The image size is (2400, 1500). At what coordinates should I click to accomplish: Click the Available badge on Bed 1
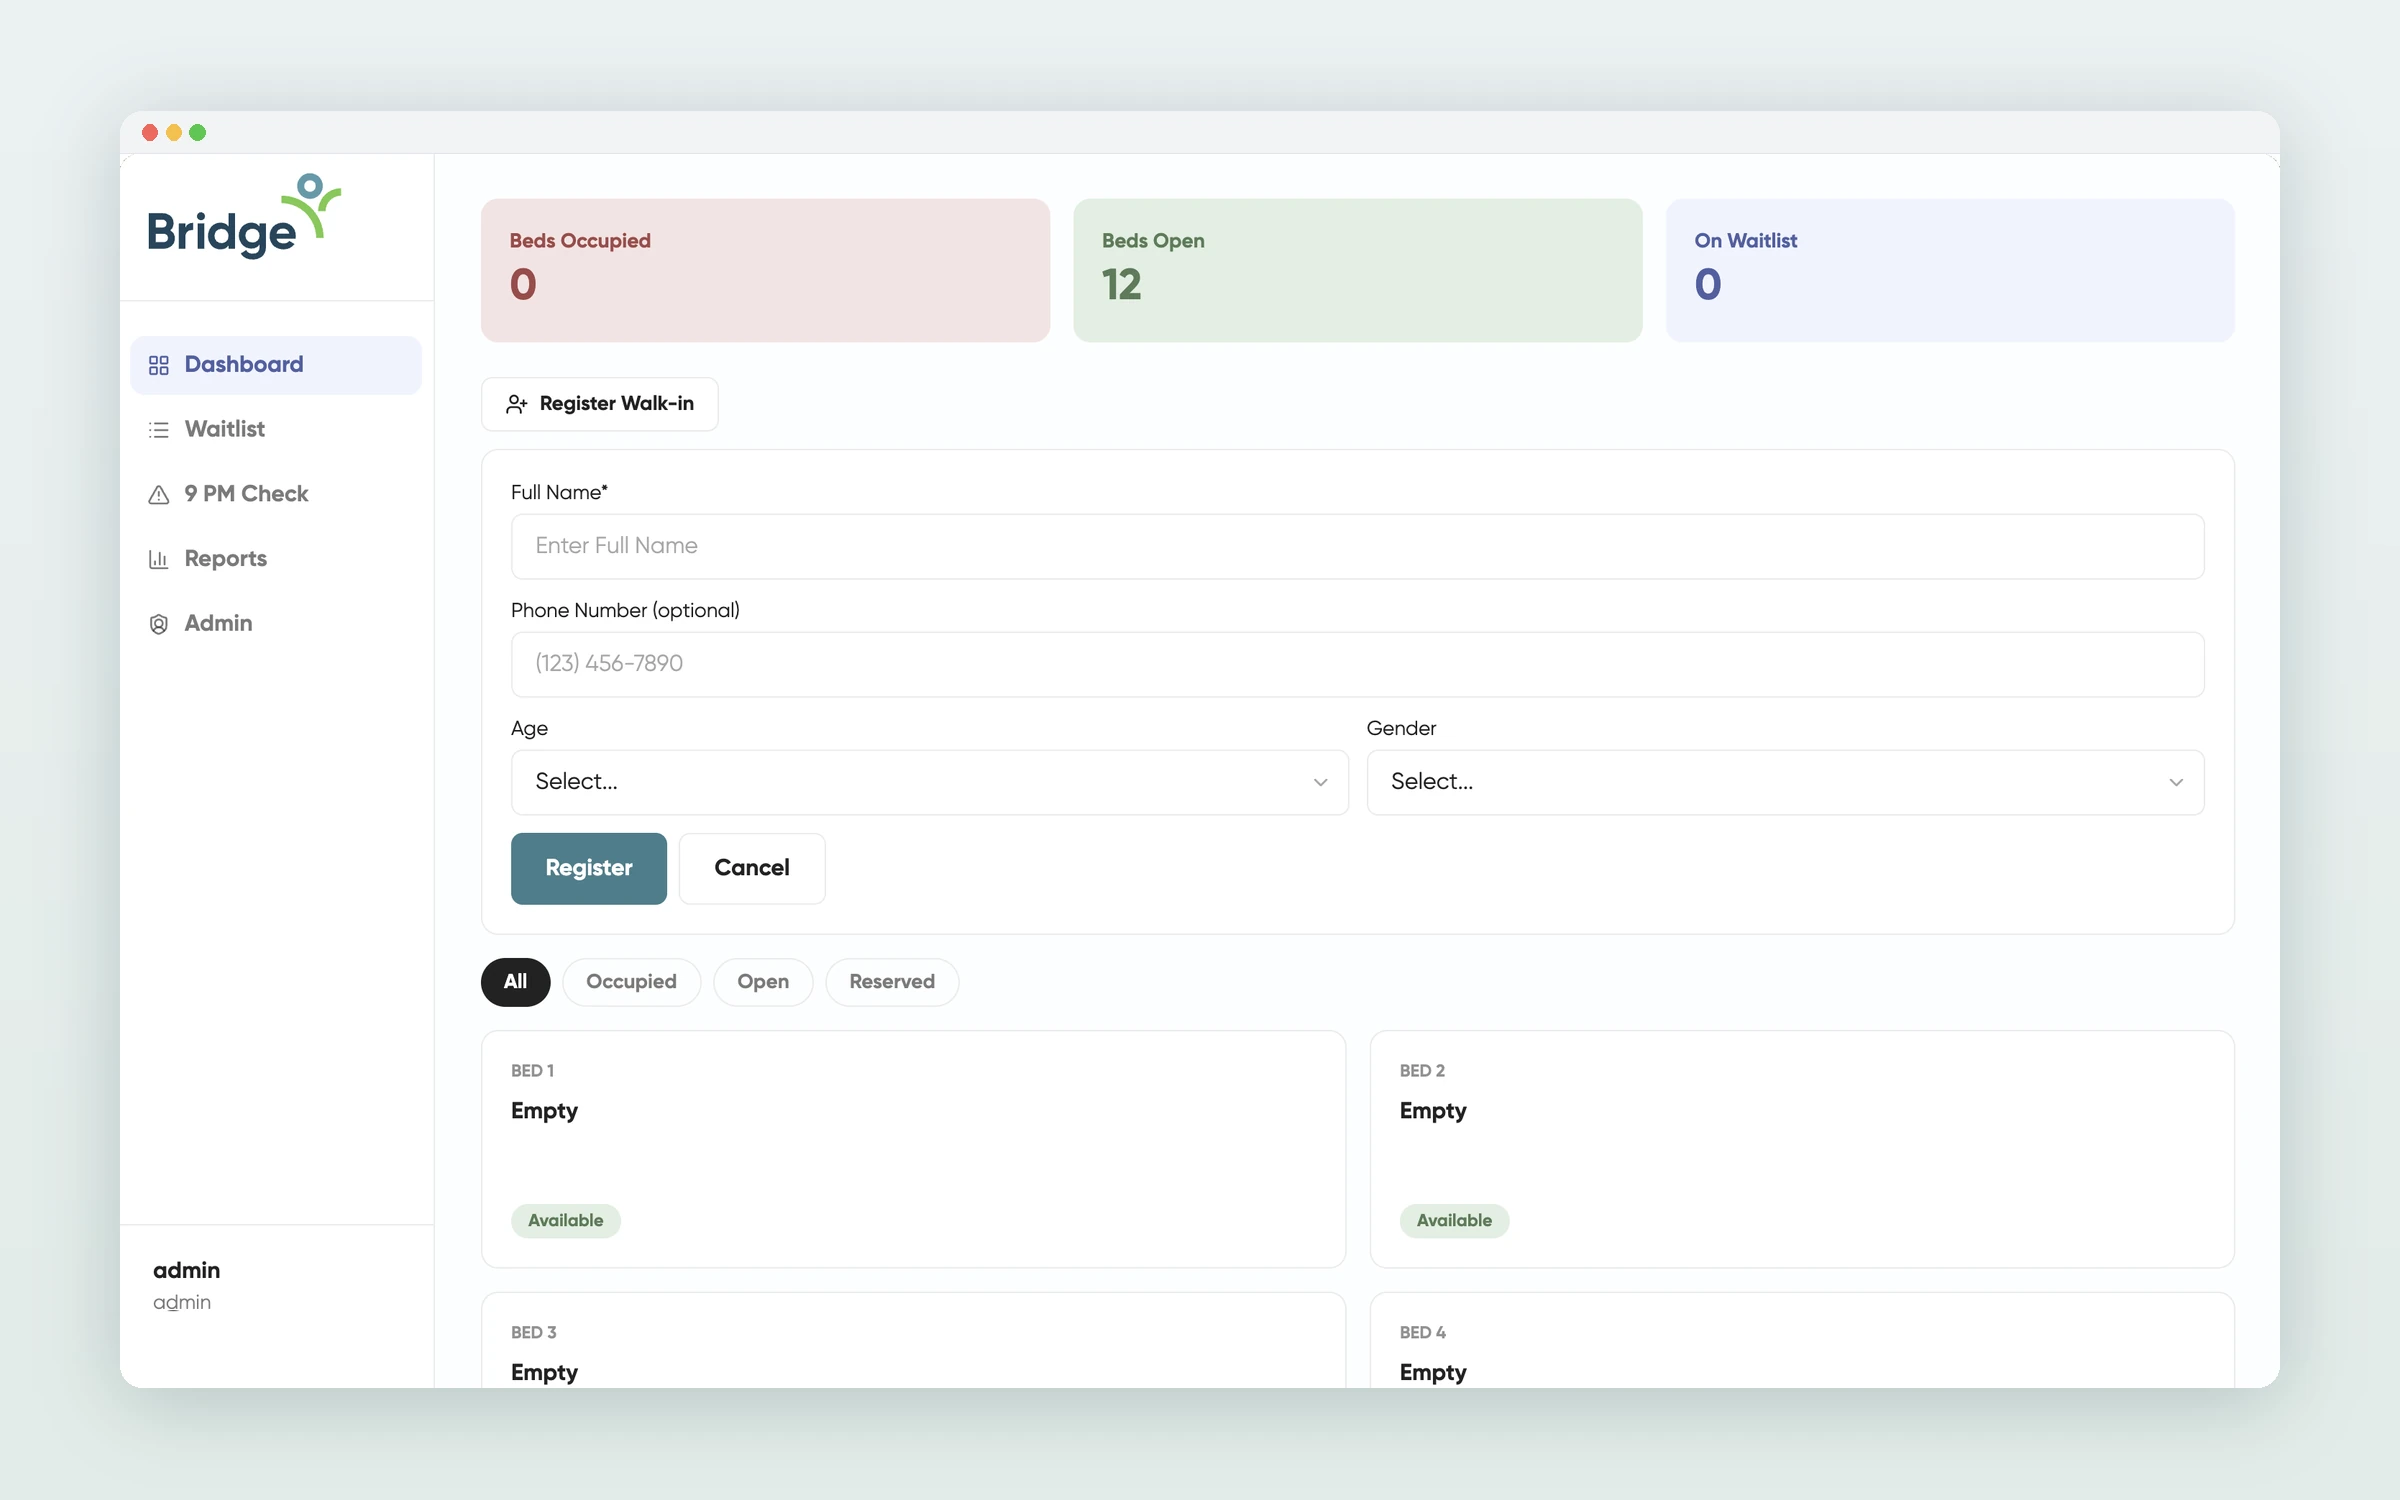(566, 1220)
